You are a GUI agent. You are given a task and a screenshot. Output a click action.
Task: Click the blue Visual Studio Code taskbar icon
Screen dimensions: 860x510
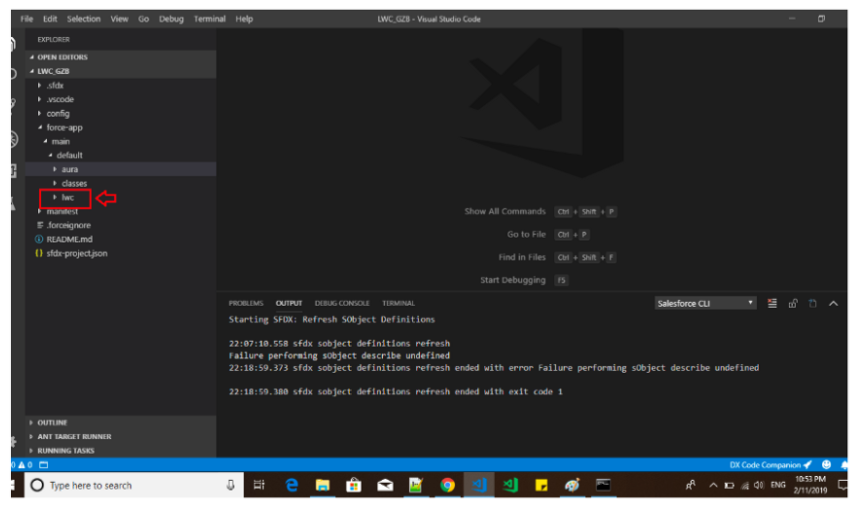click(x=479, y=485)
